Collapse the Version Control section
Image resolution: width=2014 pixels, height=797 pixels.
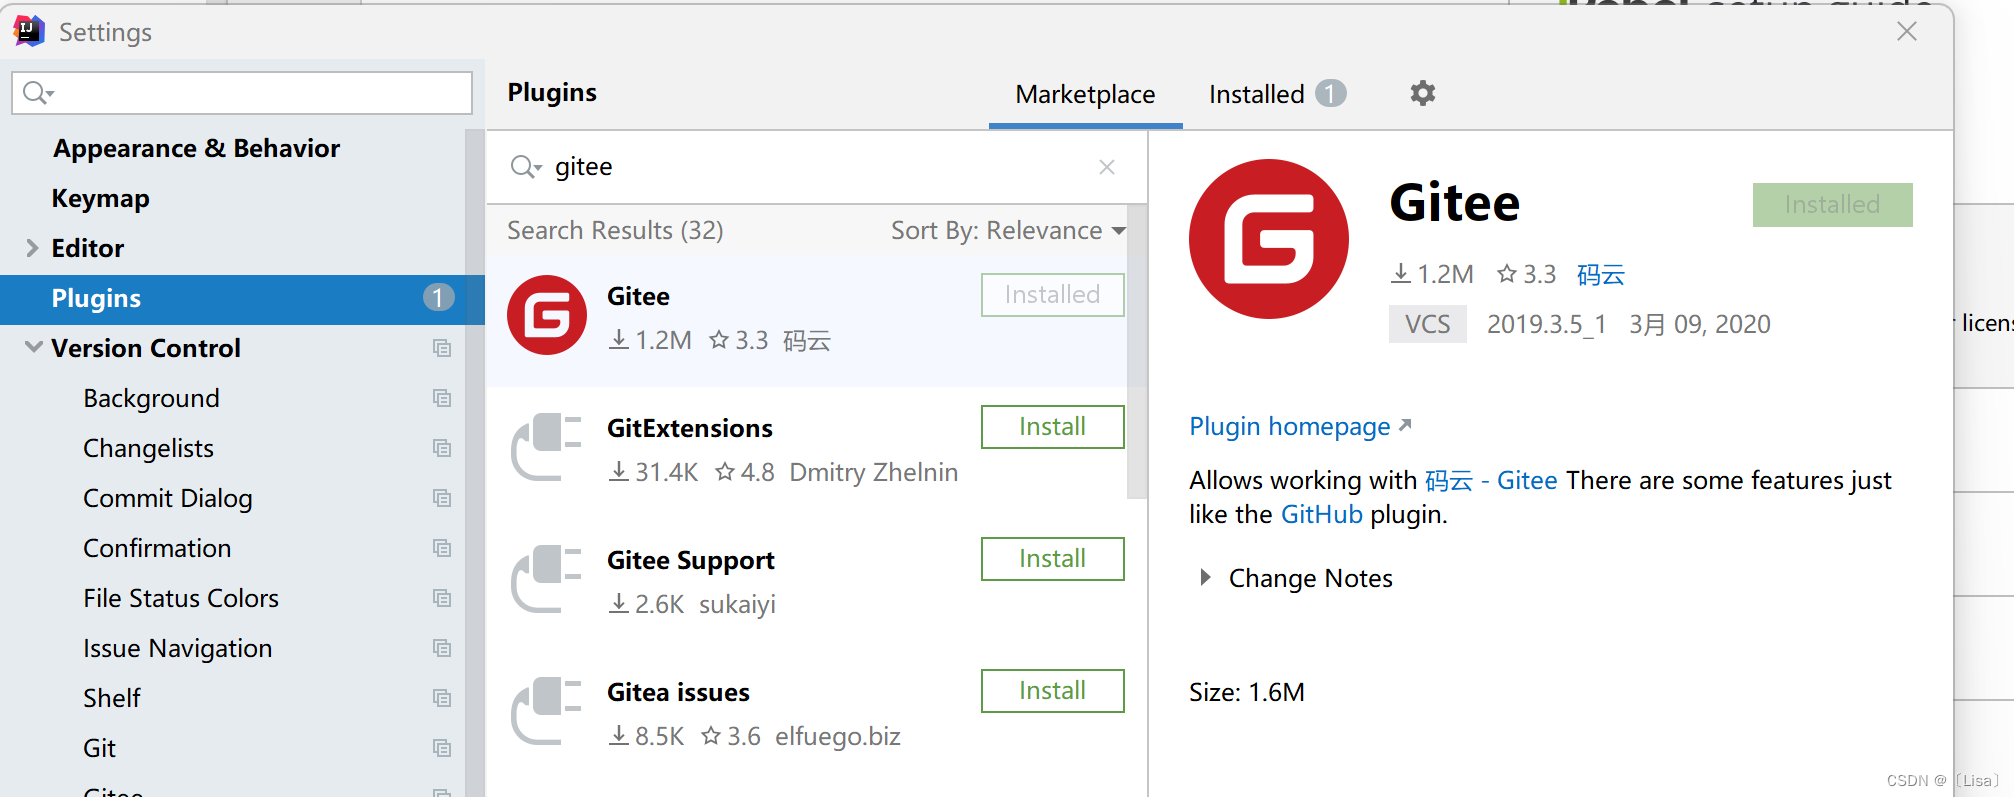pos(33,347)
